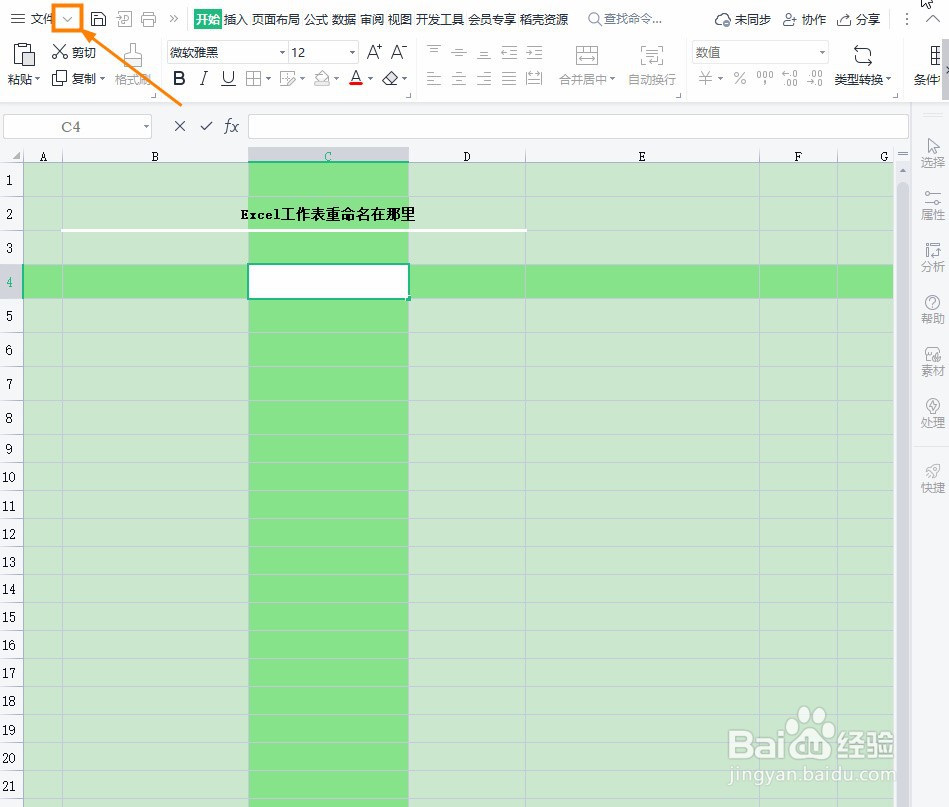Image resolution: width=949 pixels, height=807 pixels.
Task: Click the 分享 button
Action: click(x=858, y=19)
